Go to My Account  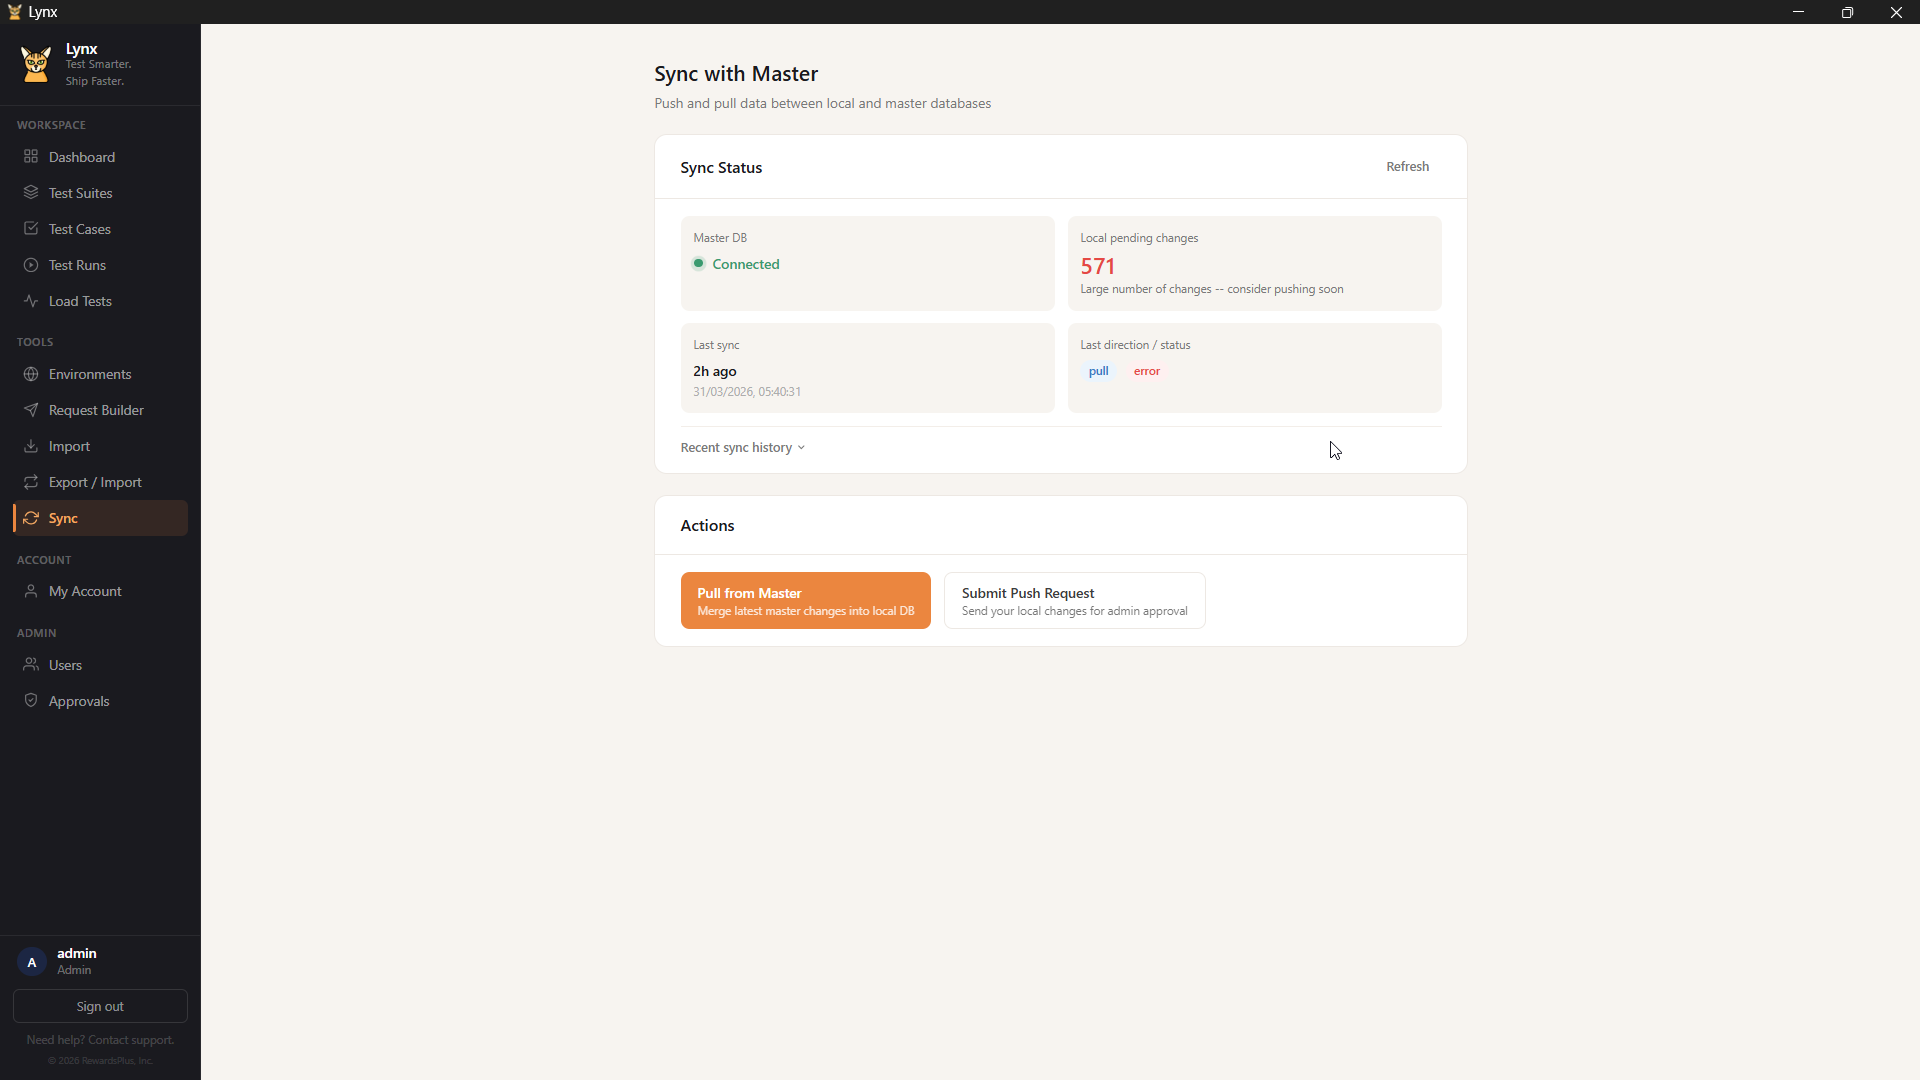pyautogui.click(x=85, y=591)
